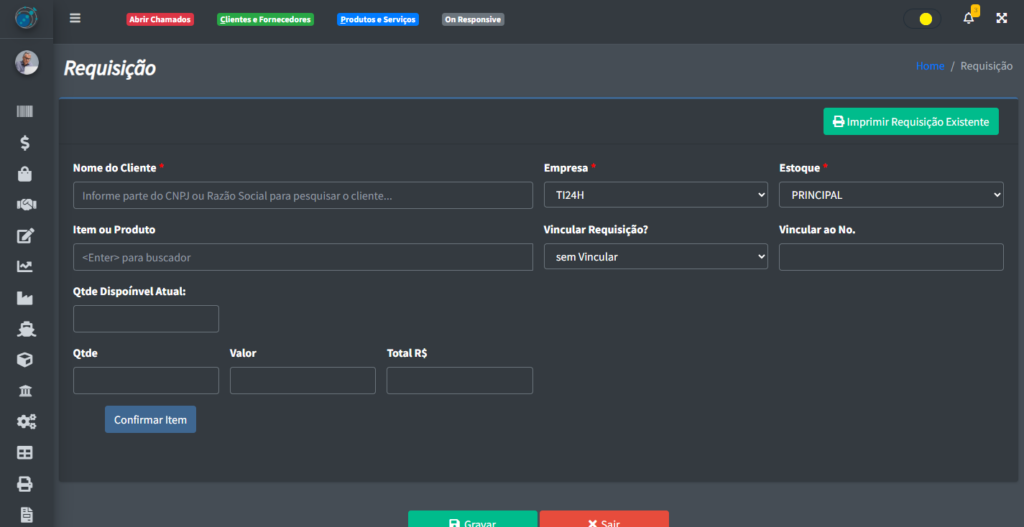Image resolution: width=1024 pixels, height=527 pixels.
Task: Toggle sidebar with hamburger menu icon
Action: pyautogui.click(x=75, y=18)
